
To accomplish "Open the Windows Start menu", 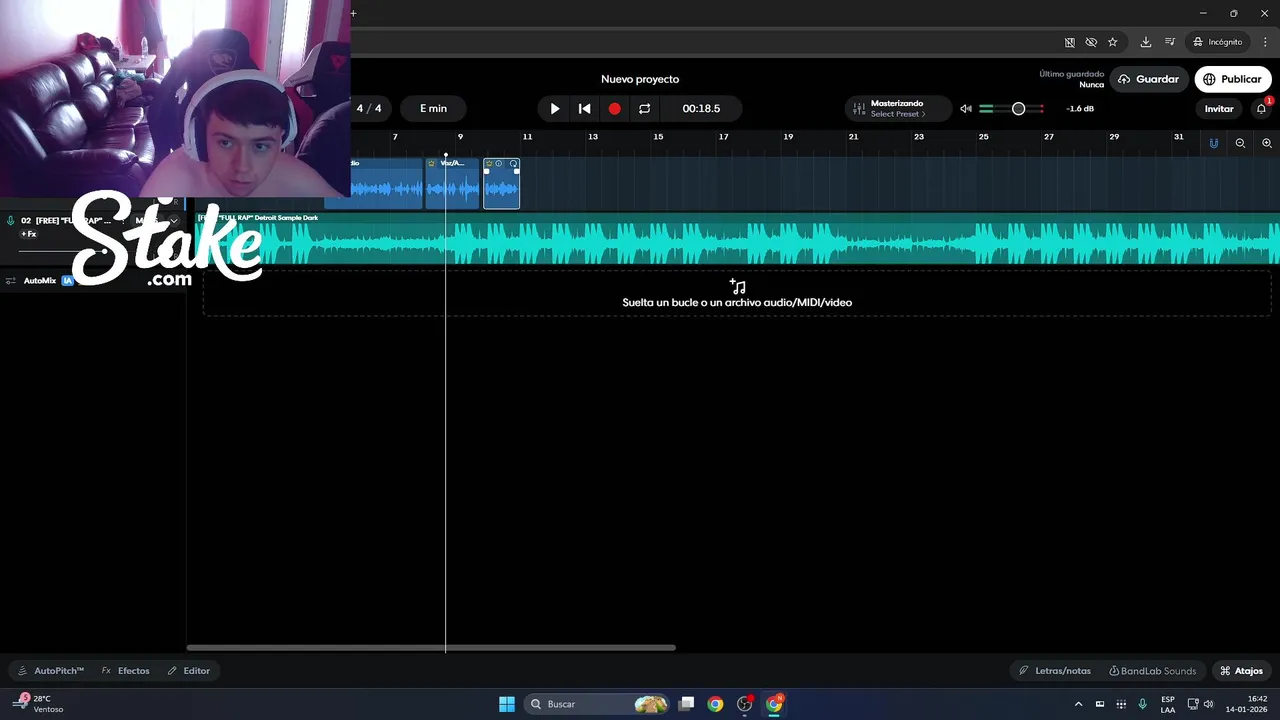I will (x=507, y=704).
